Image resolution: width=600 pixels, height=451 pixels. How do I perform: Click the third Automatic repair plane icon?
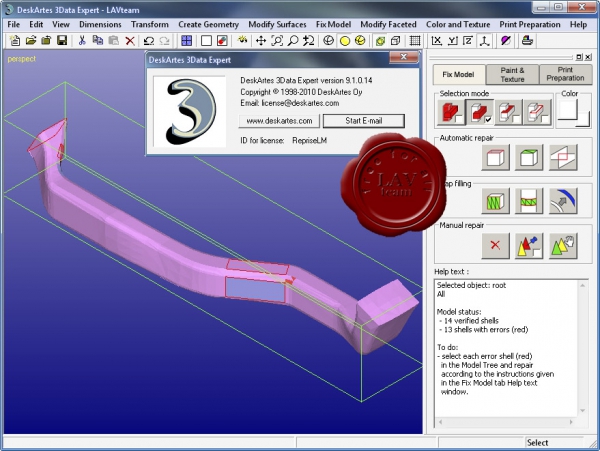click(563, 157)
